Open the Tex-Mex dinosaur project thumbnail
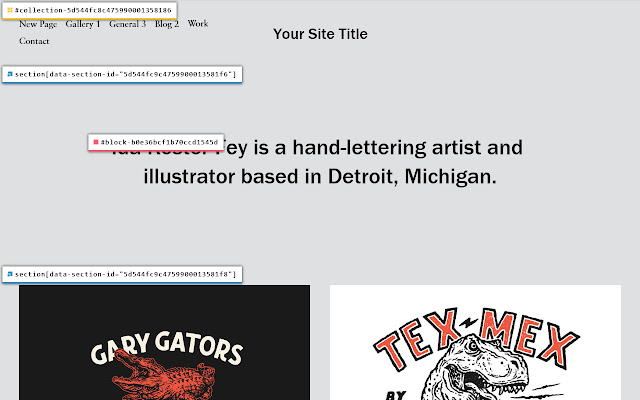This screenshot has height=400, width=640. [x=476, y=342]
